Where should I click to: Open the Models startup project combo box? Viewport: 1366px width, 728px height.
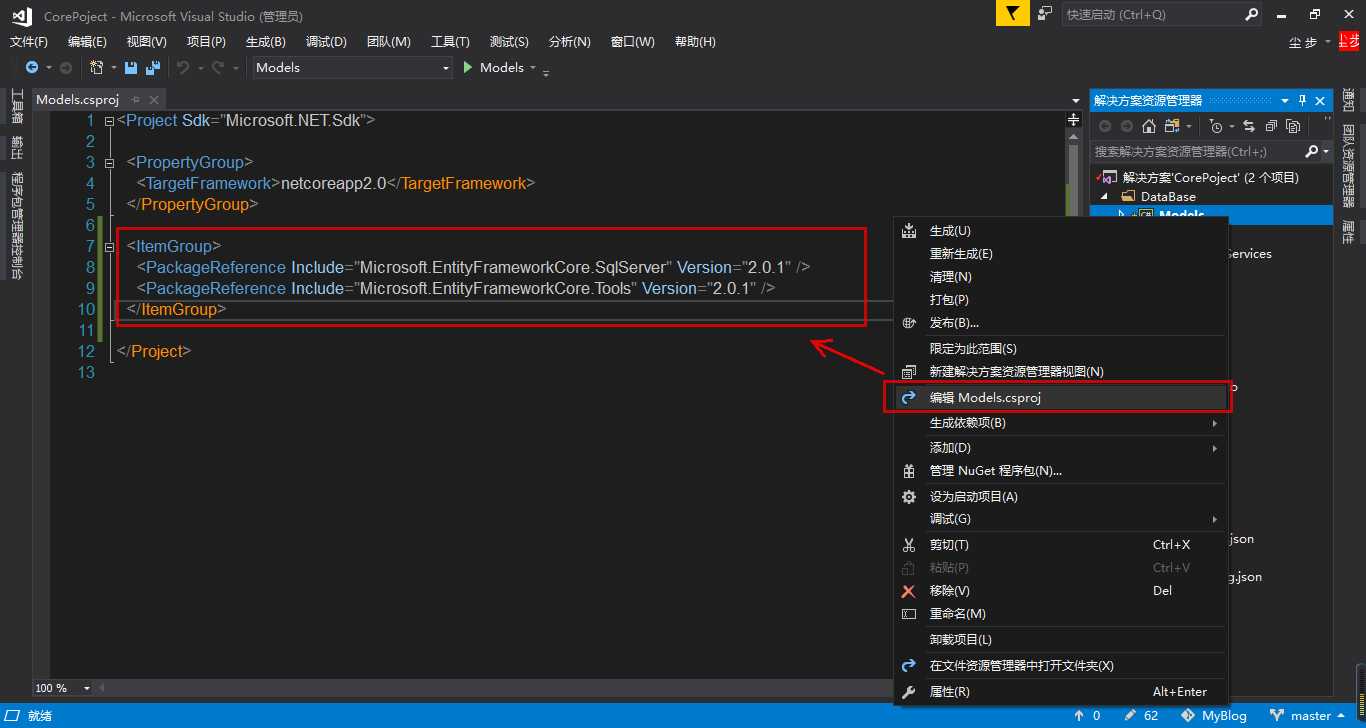[x=351, y=67]
